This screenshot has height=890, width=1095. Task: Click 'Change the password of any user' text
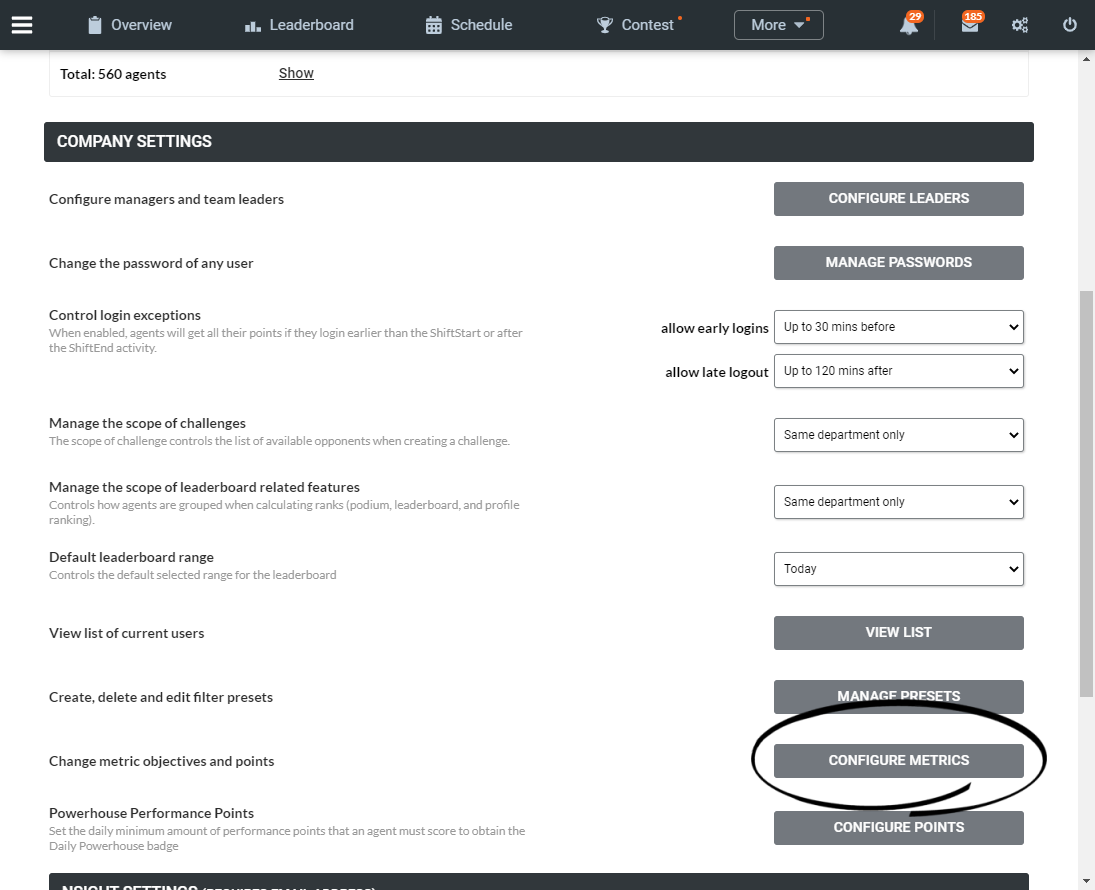151,263
